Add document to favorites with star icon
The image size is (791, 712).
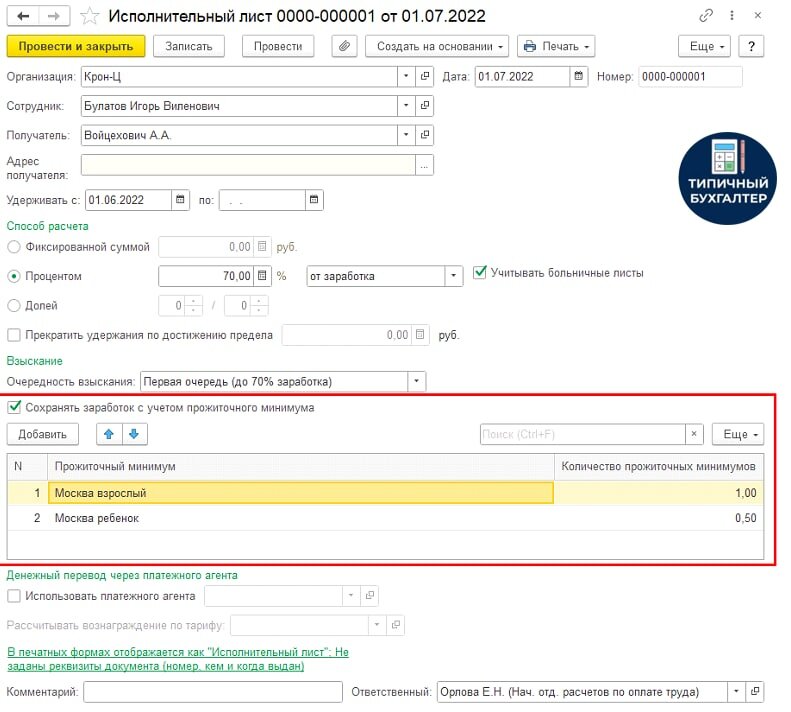[90, 16]
